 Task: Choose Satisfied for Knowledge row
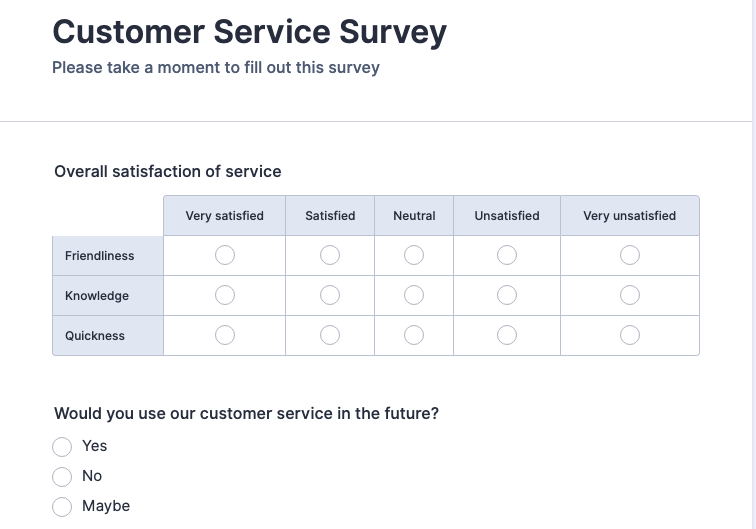(330, 295)
